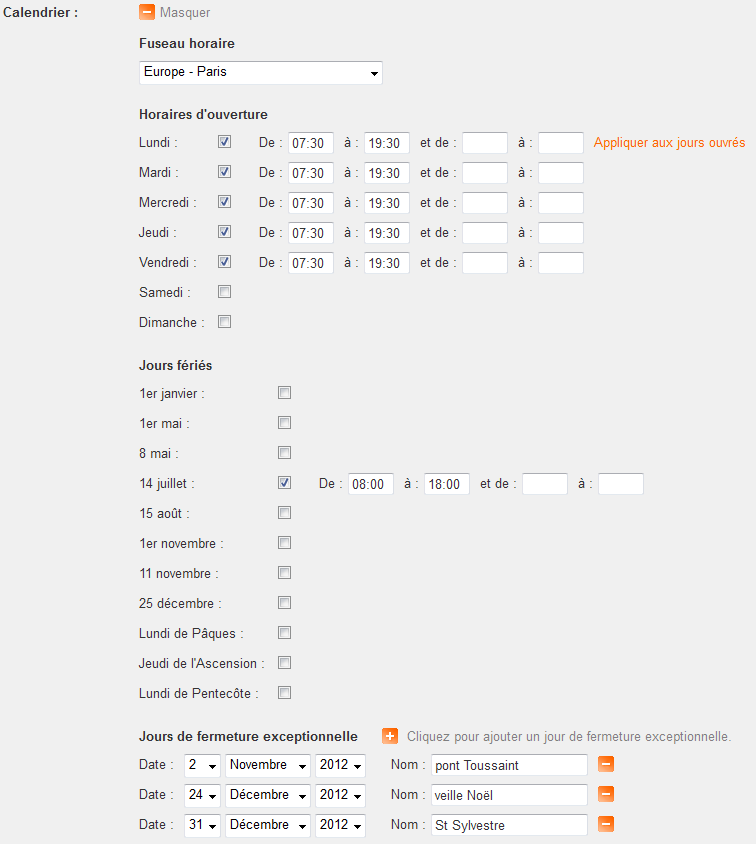Click the 14 juillet closing time field
Image resolution: width=756 pixels, height=844 pixels.
[447, 484]
